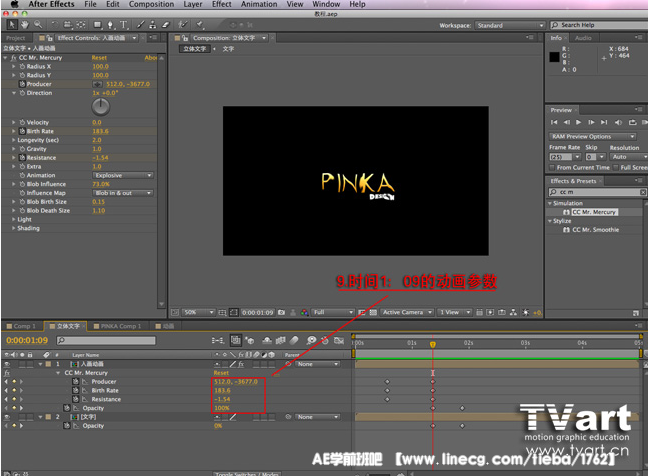The image size is (648, 476).
Task: Select CC Mr. Smoothie preset
Action: (x=596, y=230)
